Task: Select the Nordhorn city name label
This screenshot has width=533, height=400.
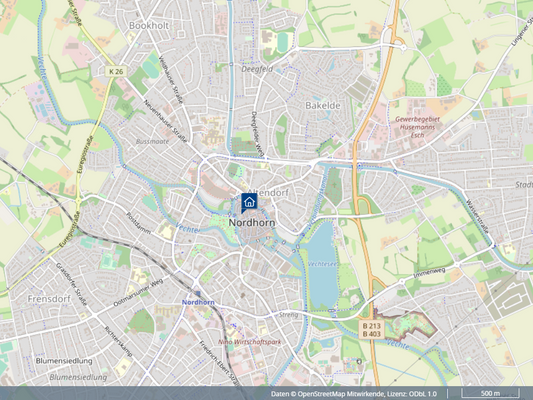Action: click(252, 223)
